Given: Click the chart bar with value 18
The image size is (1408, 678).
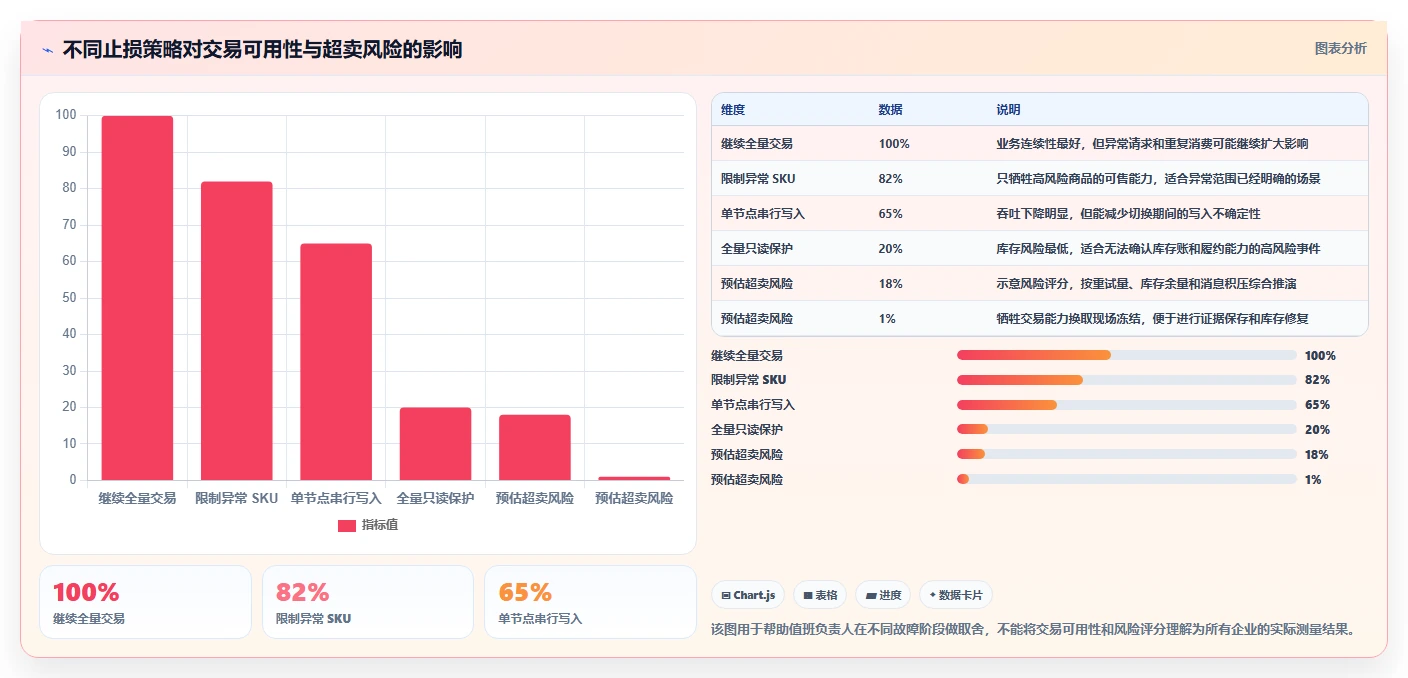Looking at the screenshot, I should coord(535,447).
